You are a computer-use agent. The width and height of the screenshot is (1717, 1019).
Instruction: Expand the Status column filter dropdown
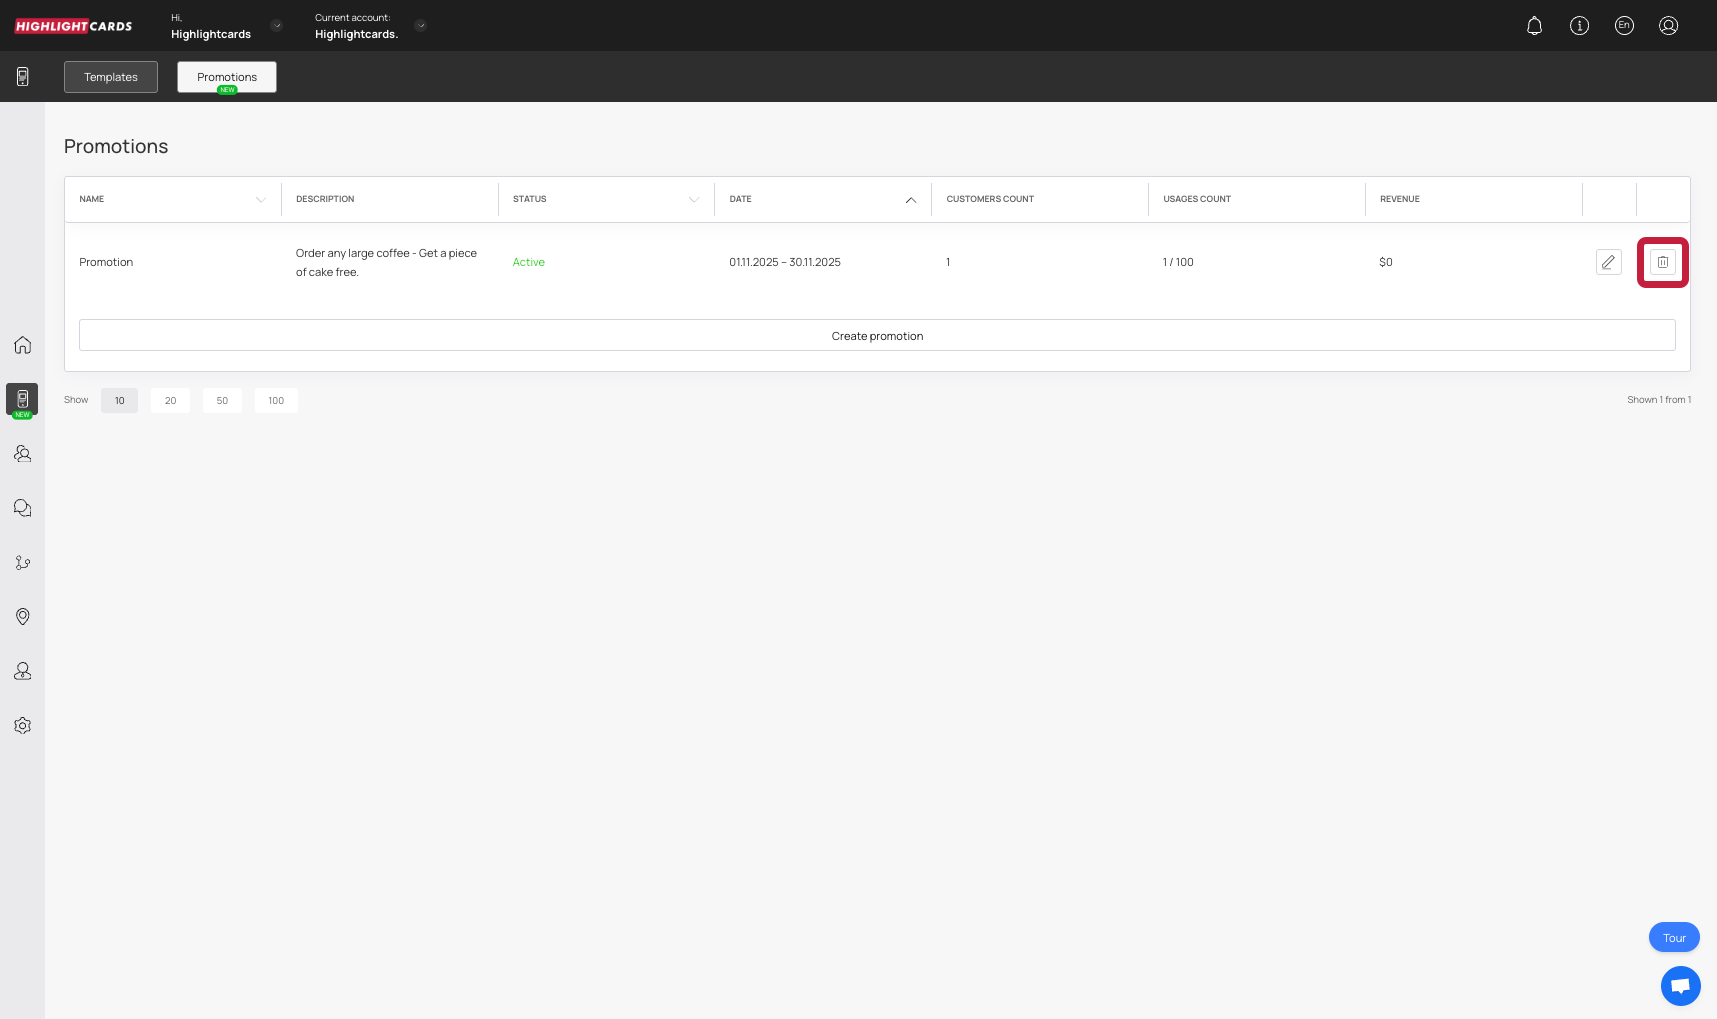[694, 200]
